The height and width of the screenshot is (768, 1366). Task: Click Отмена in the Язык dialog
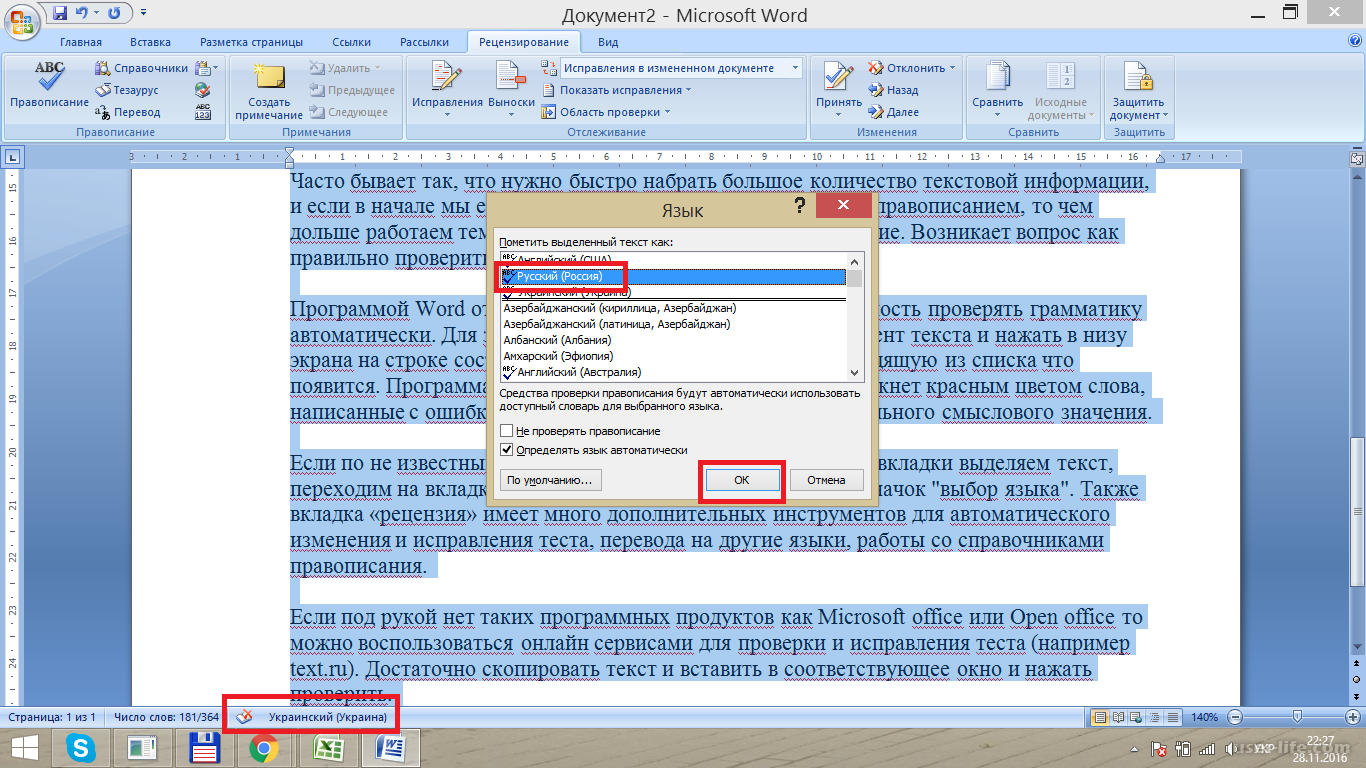click(827, 480)
